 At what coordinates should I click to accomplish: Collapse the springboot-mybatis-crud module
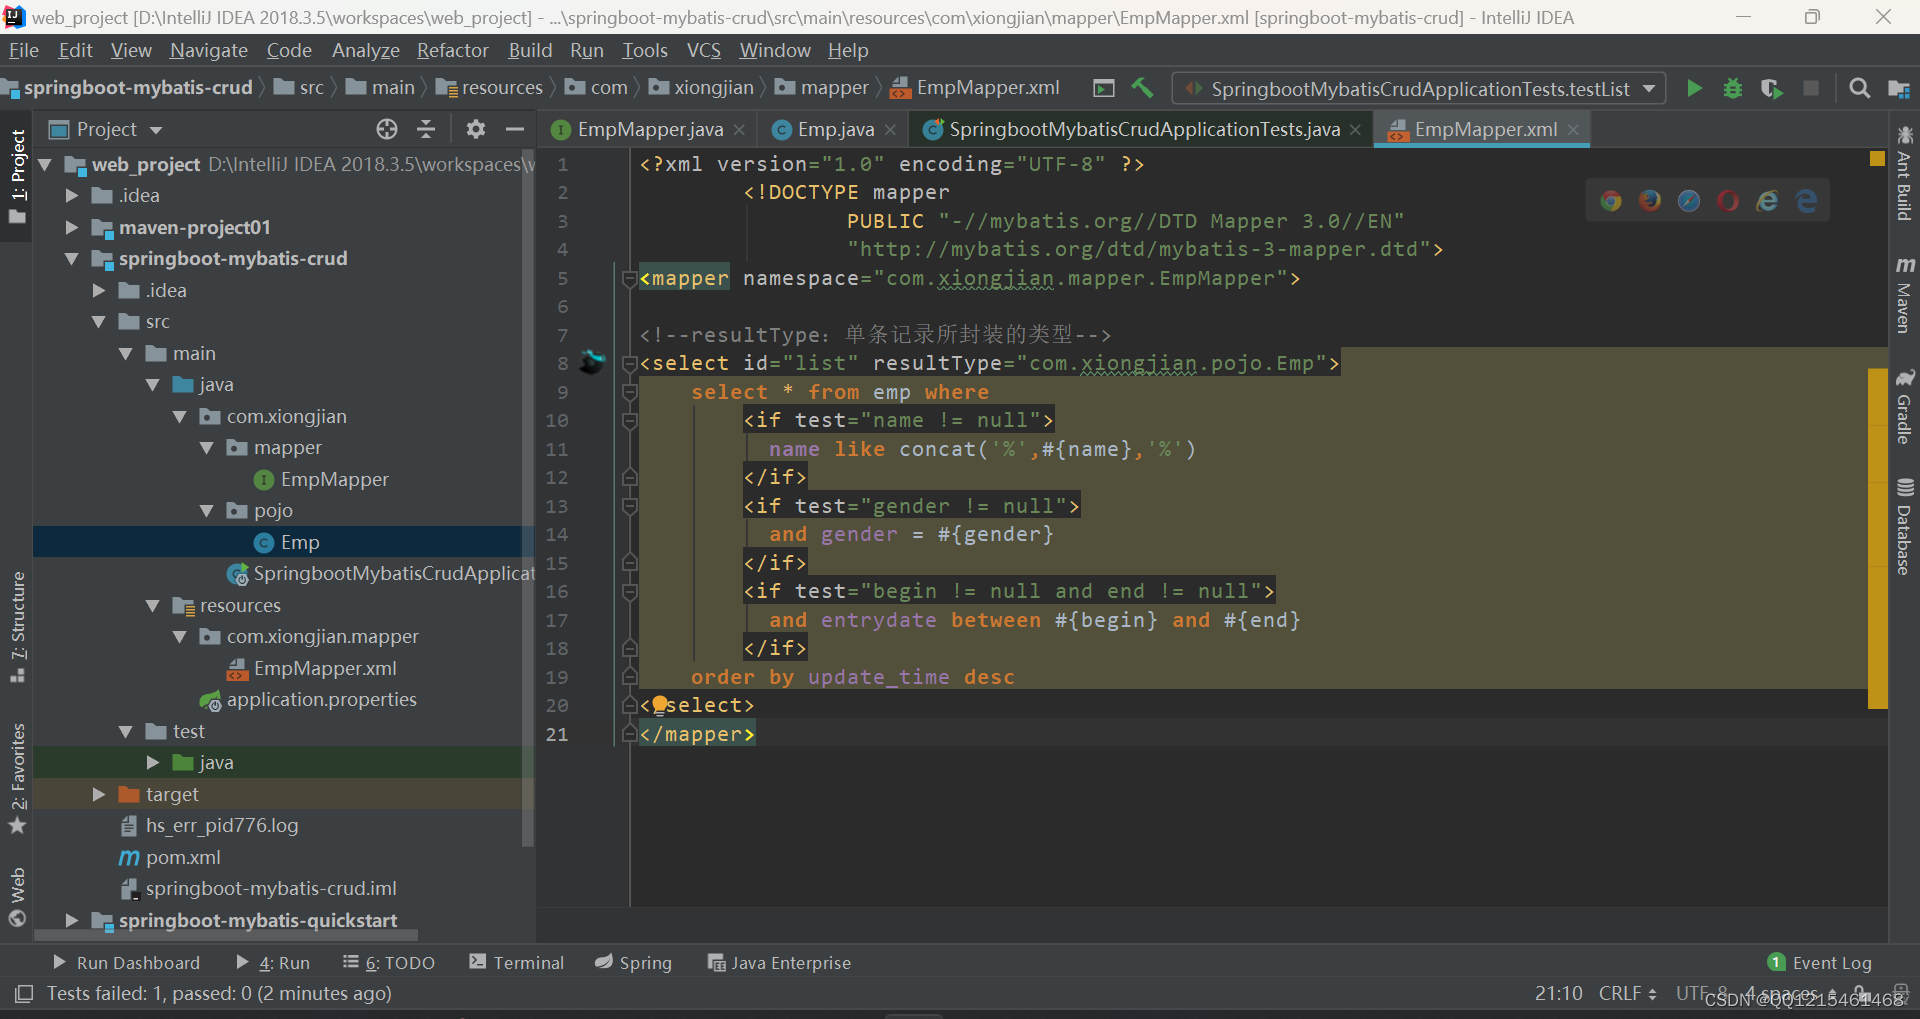[71, 258]
